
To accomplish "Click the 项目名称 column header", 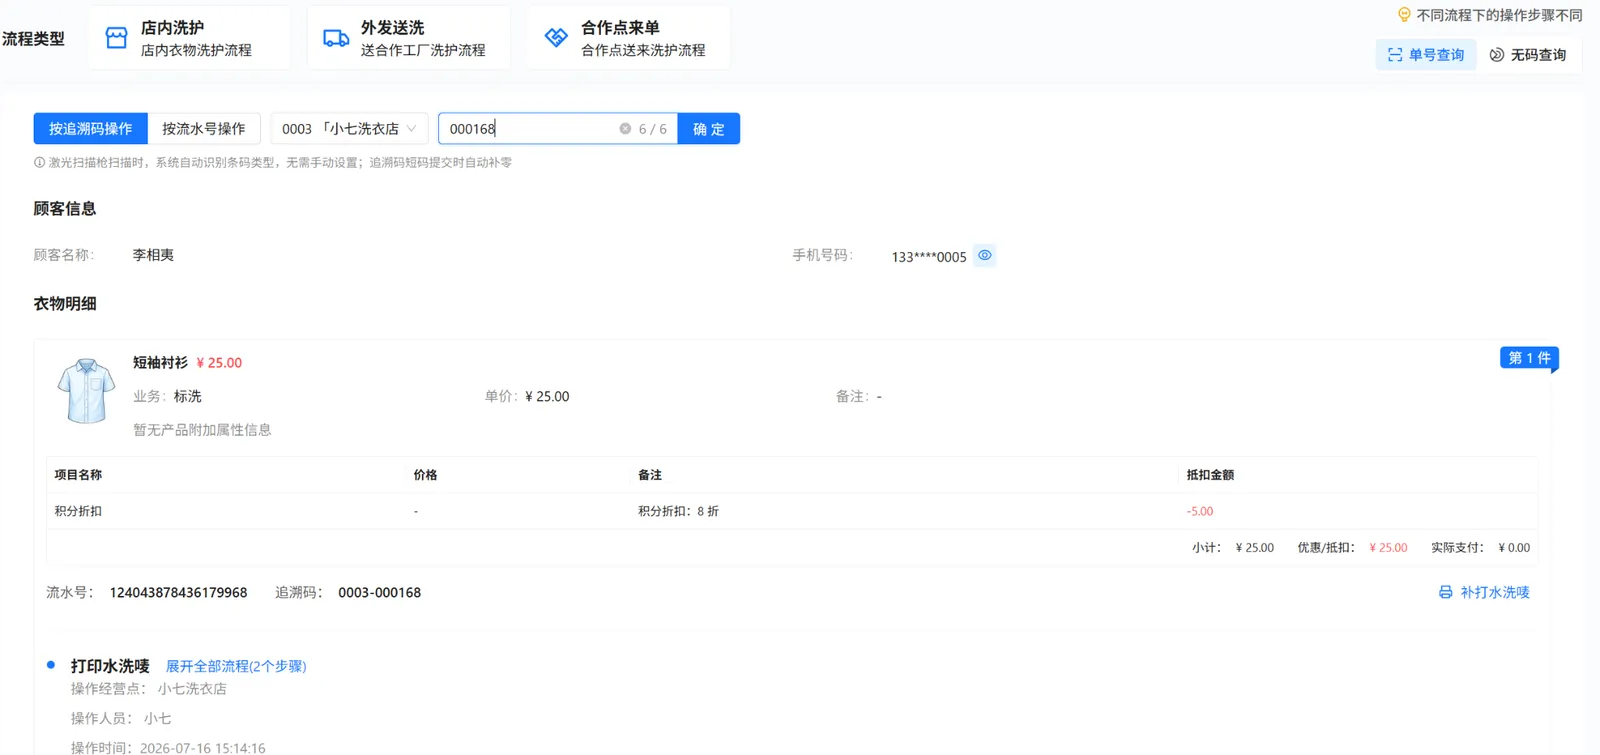I will pos(78,475).
